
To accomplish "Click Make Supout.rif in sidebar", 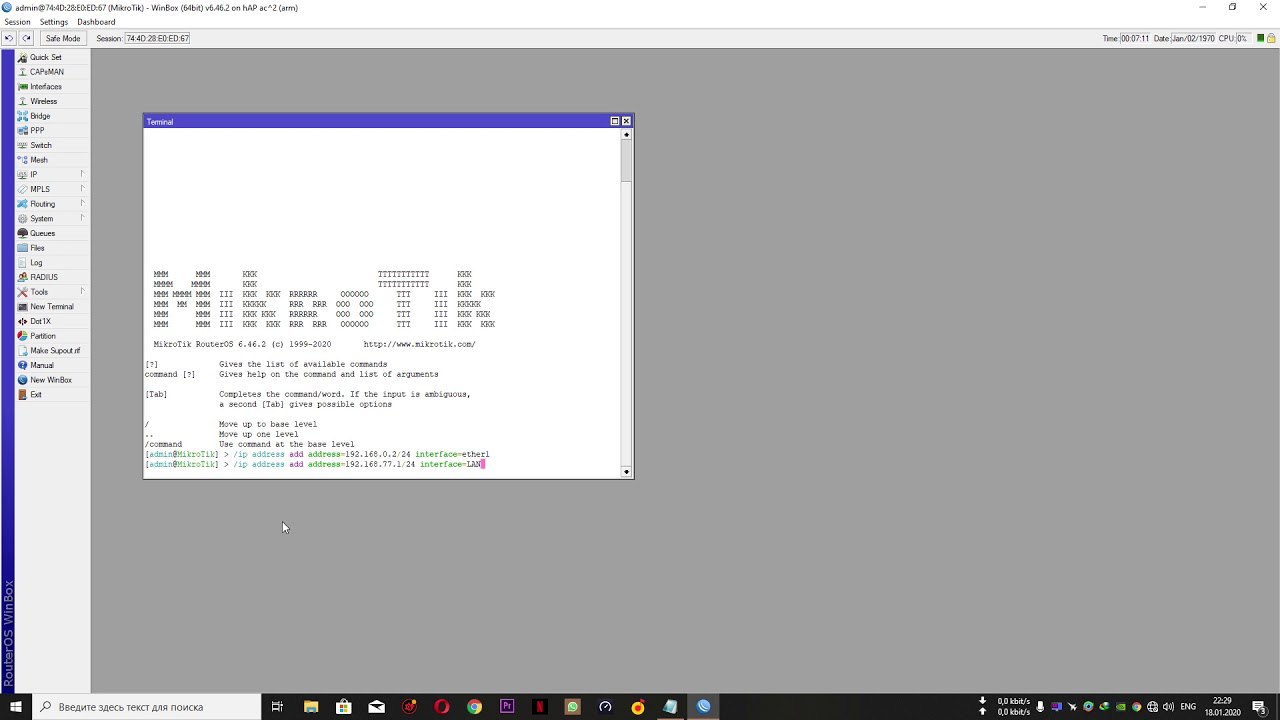I will coord(54,351).
